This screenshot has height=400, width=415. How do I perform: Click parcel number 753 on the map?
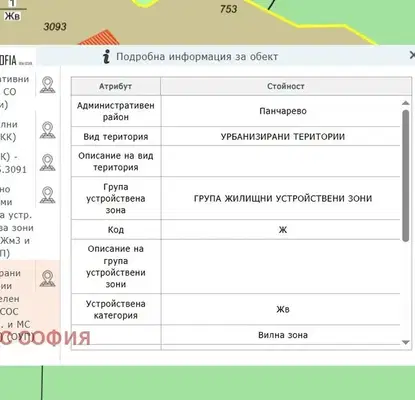[229, 9]
